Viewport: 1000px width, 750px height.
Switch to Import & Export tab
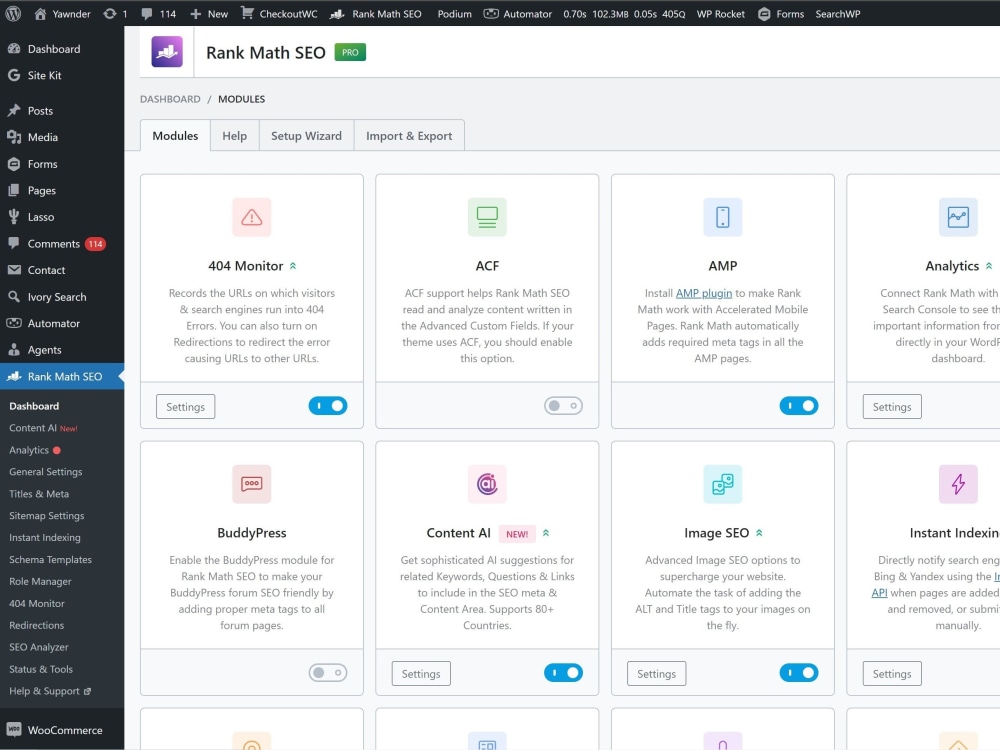click(x=409, y=135)
